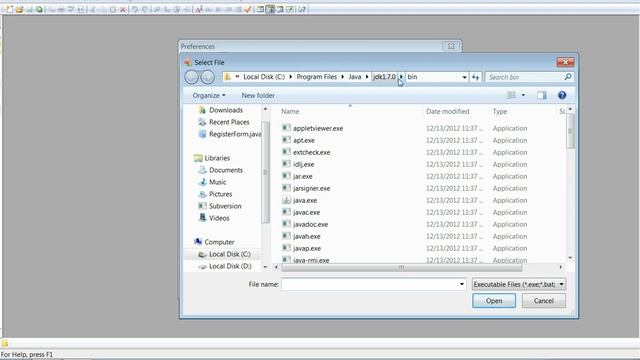The width and height of the screenshot is (640, 360).
Task: Refresh the bin folder listing
Action: coord(476,77)
